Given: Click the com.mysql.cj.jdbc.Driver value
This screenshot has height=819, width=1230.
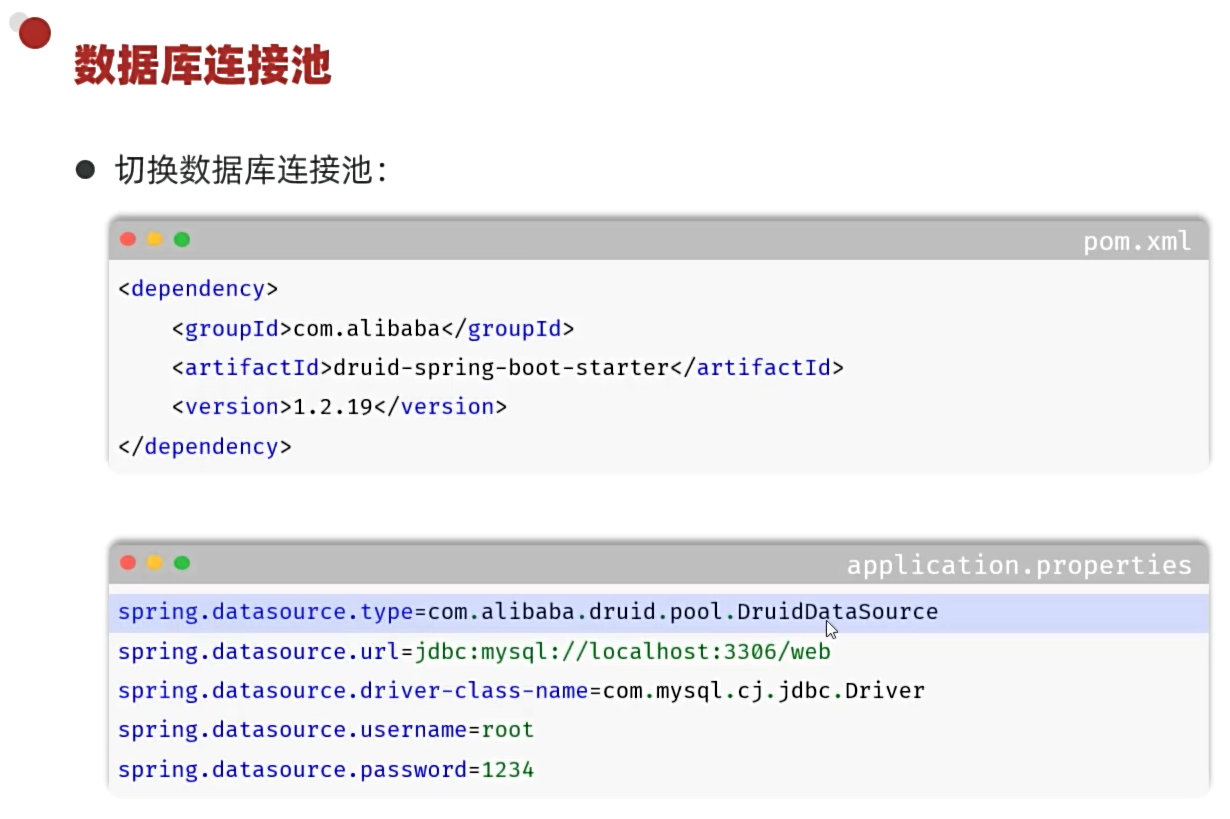Looking at the screenshot, I should click(x=764, y=691).
